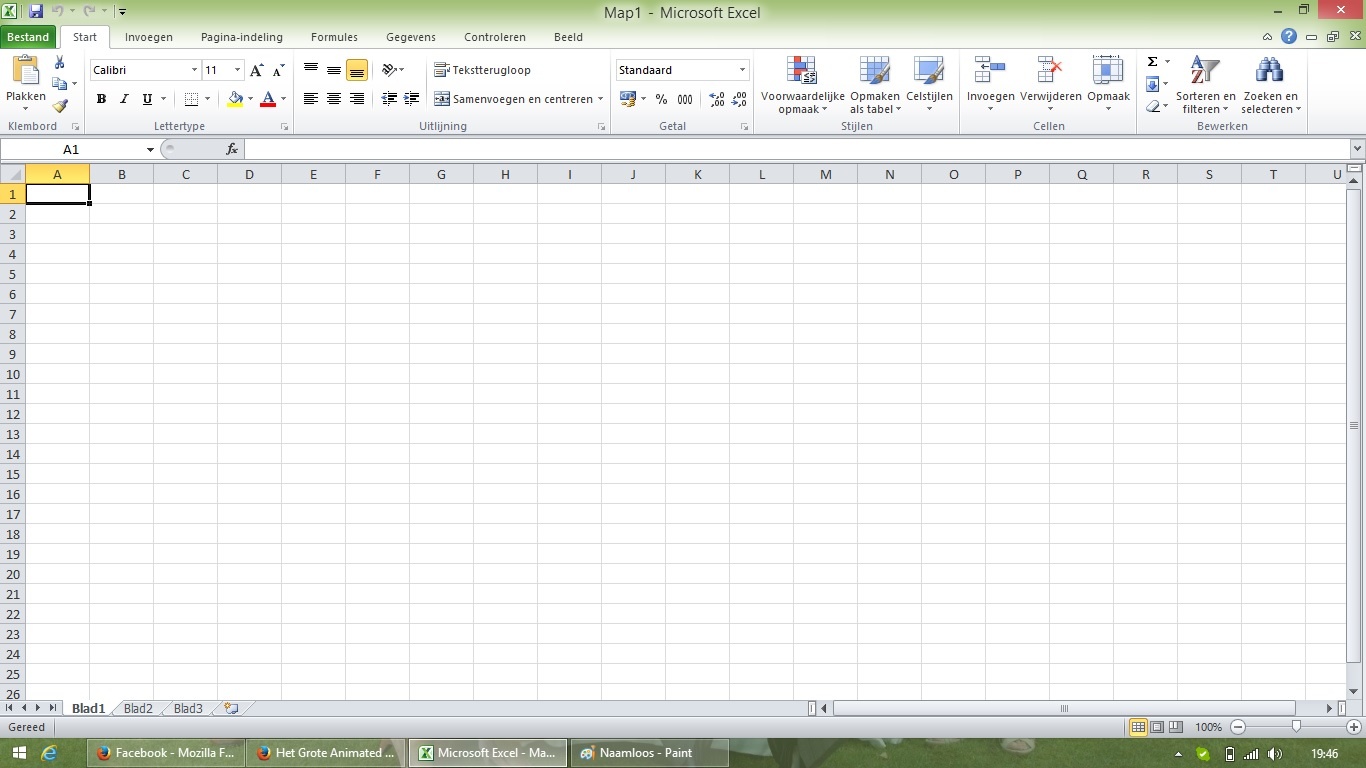1366x768 pixels.
Task: Click the Increase Font Size icon
Action: pyautogui.click(x=257, y=70)
